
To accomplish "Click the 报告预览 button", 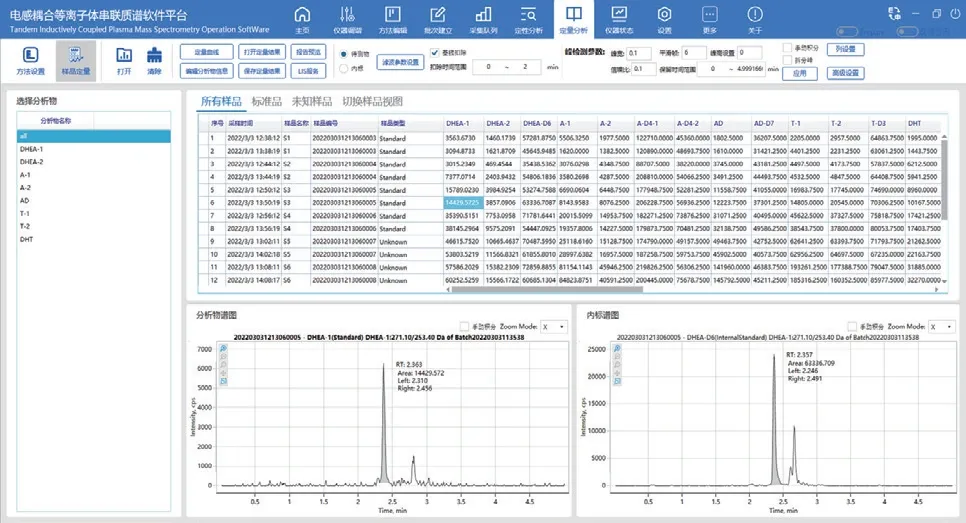I will tap(309, 52).
